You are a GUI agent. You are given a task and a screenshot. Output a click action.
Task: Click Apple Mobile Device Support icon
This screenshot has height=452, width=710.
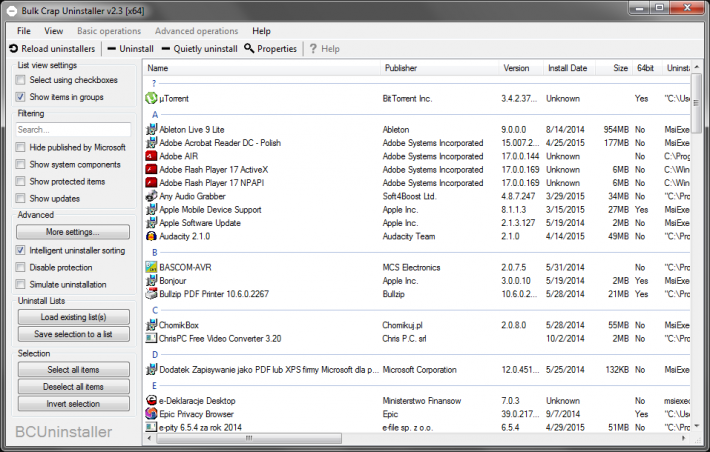[151, 209]
